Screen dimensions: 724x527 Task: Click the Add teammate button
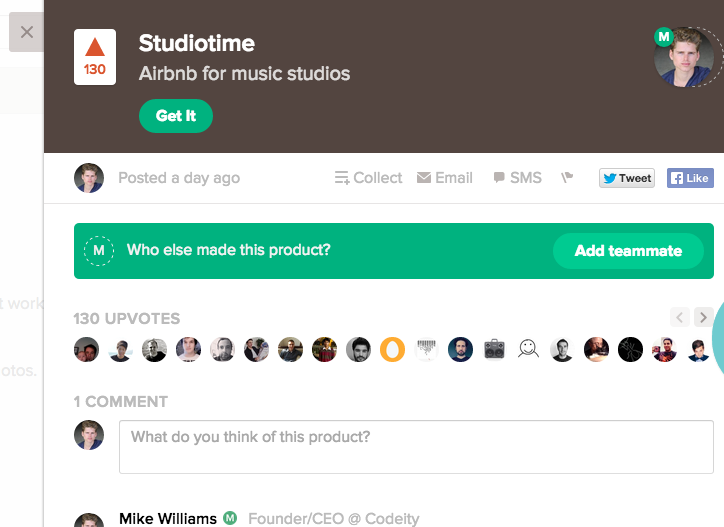click(628, 251)
